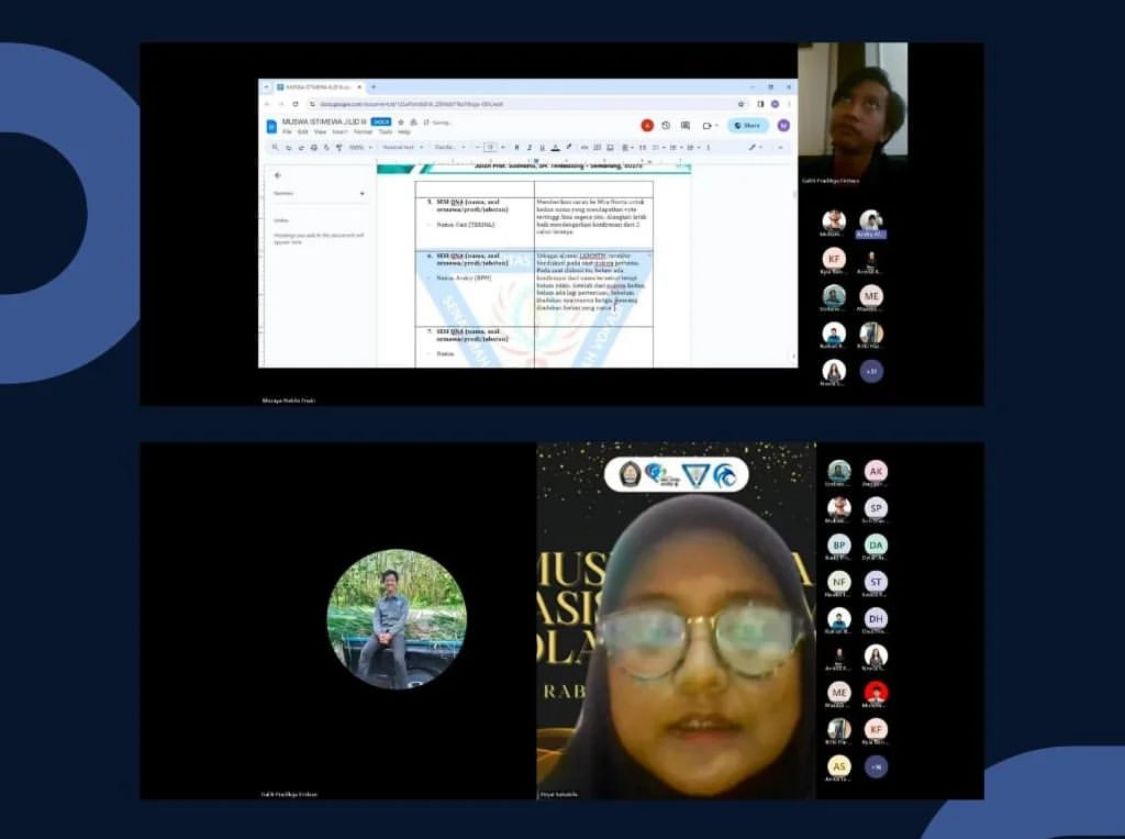1125x839 pixels.
Task: Click the back arrow in outline panel
Action: point(278,175)
